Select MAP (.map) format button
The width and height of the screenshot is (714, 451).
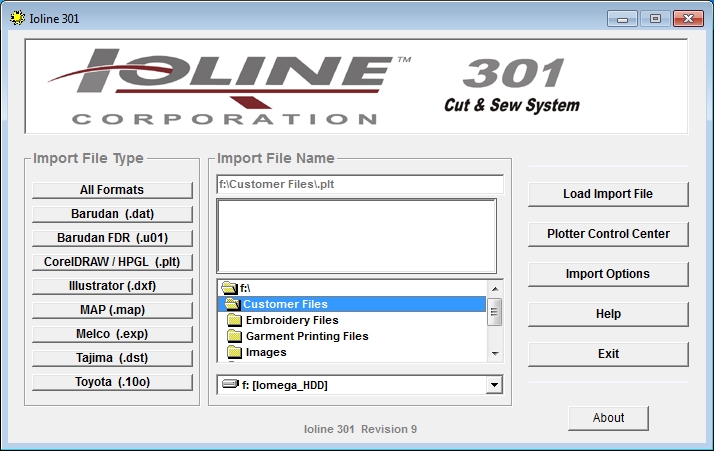coord(112,310)
